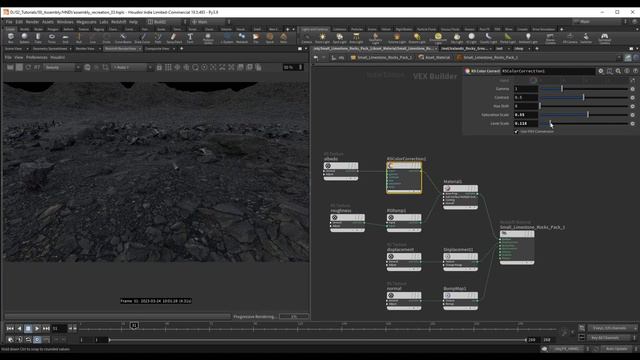Add new shelf tab plus button
640x360 pixels.
click(x=287, y=29)
